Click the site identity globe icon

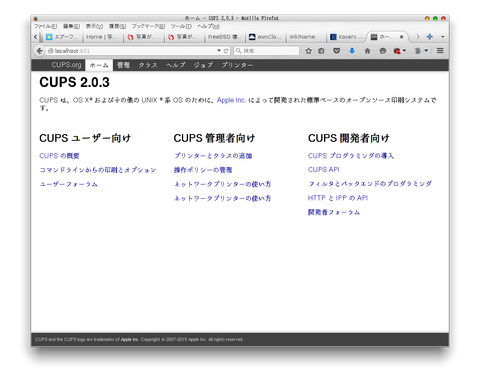[51, 51]
